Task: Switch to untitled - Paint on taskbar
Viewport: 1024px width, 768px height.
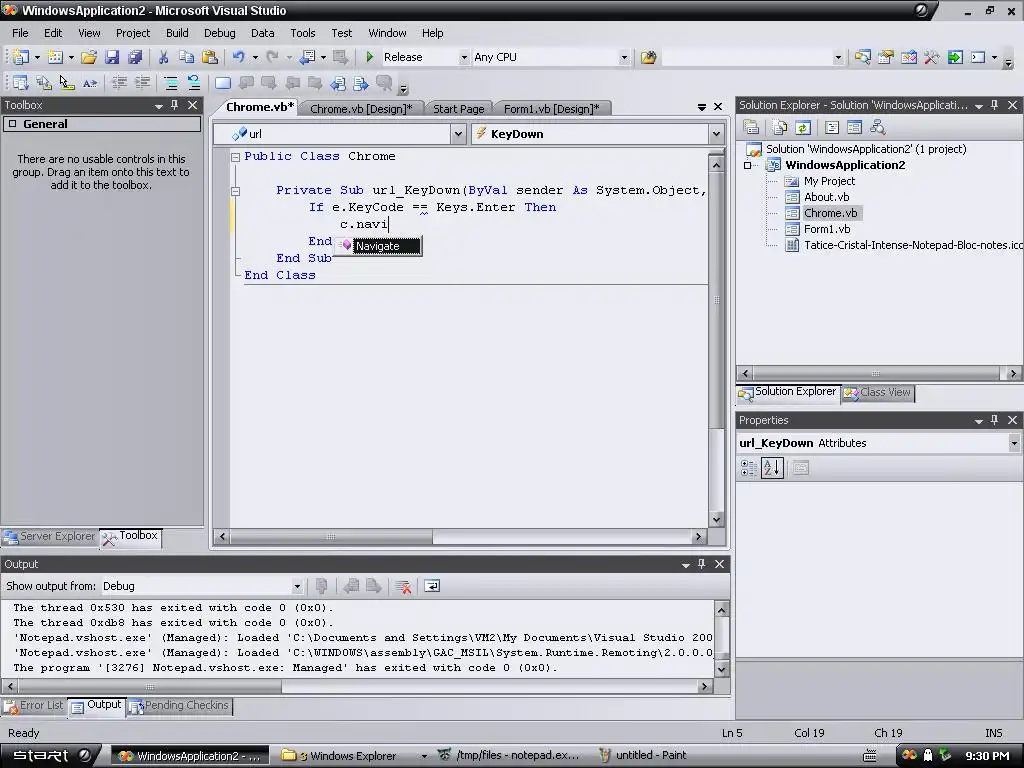Action: click(643, 756)
